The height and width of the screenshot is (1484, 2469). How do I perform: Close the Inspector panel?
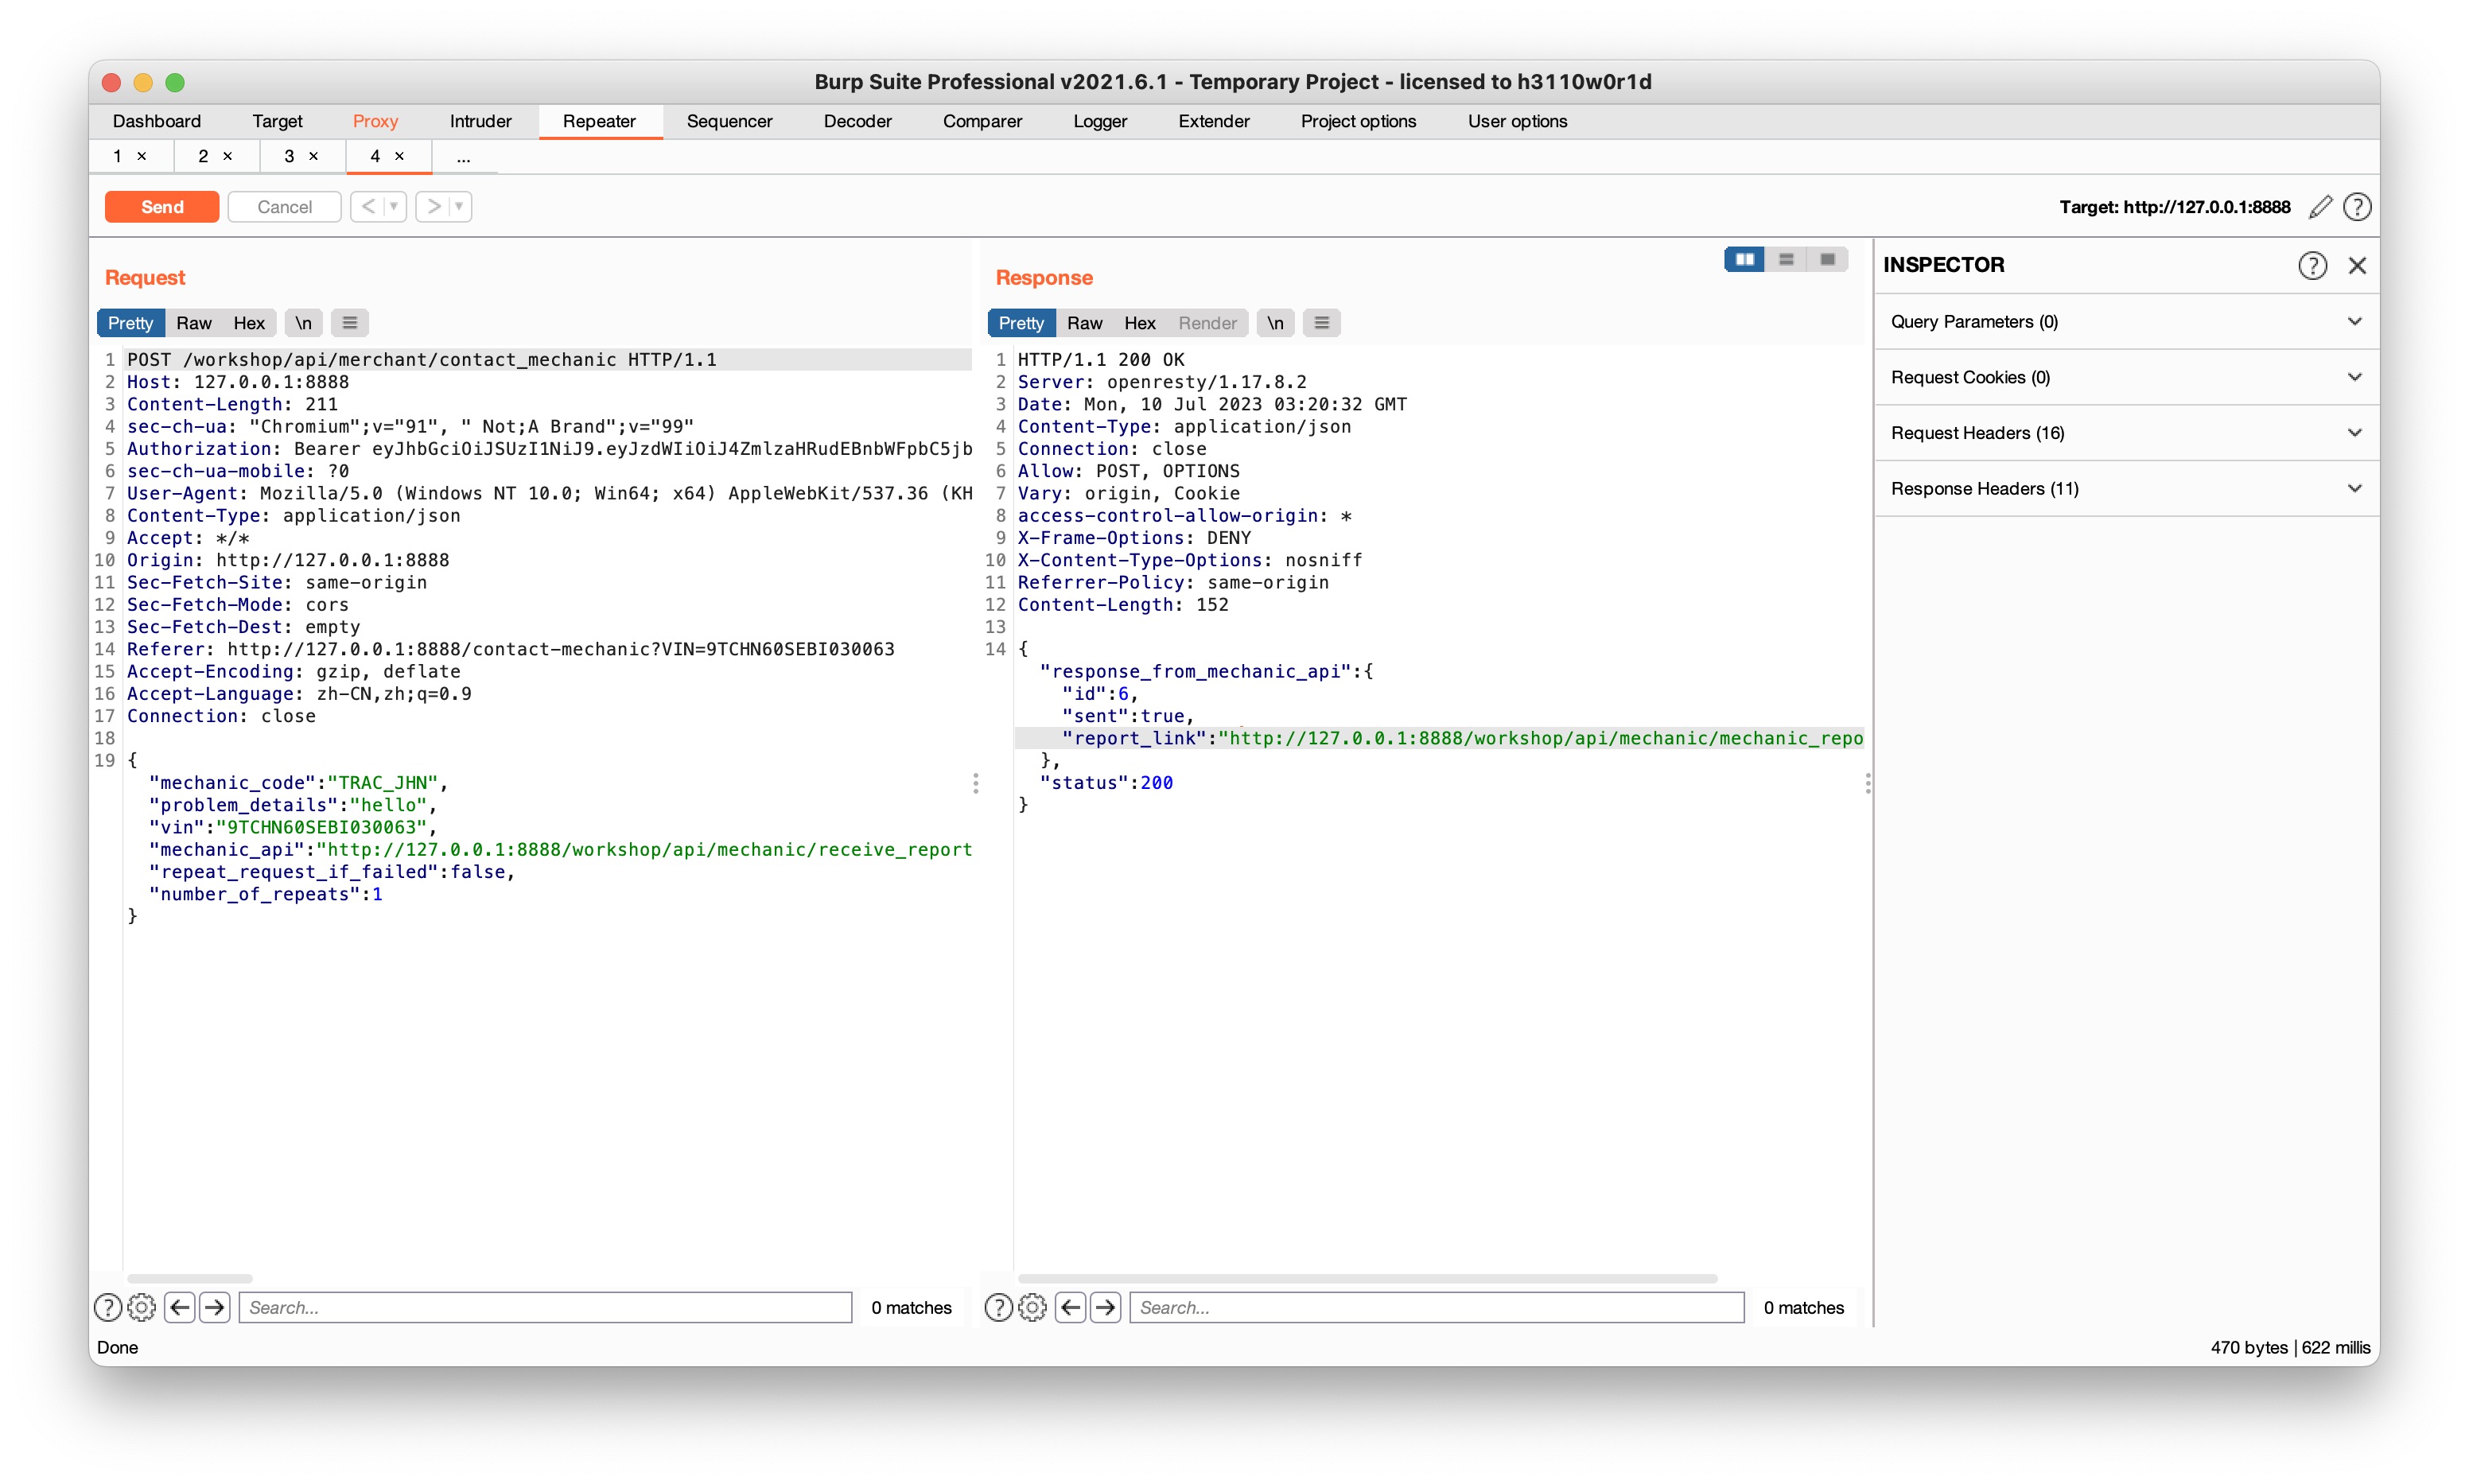2357,265
